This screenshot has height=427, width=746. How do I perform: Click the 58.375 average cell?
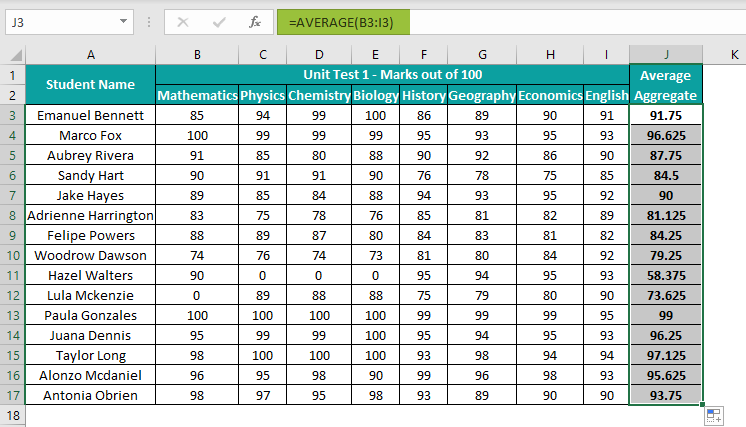coord(666,275)
